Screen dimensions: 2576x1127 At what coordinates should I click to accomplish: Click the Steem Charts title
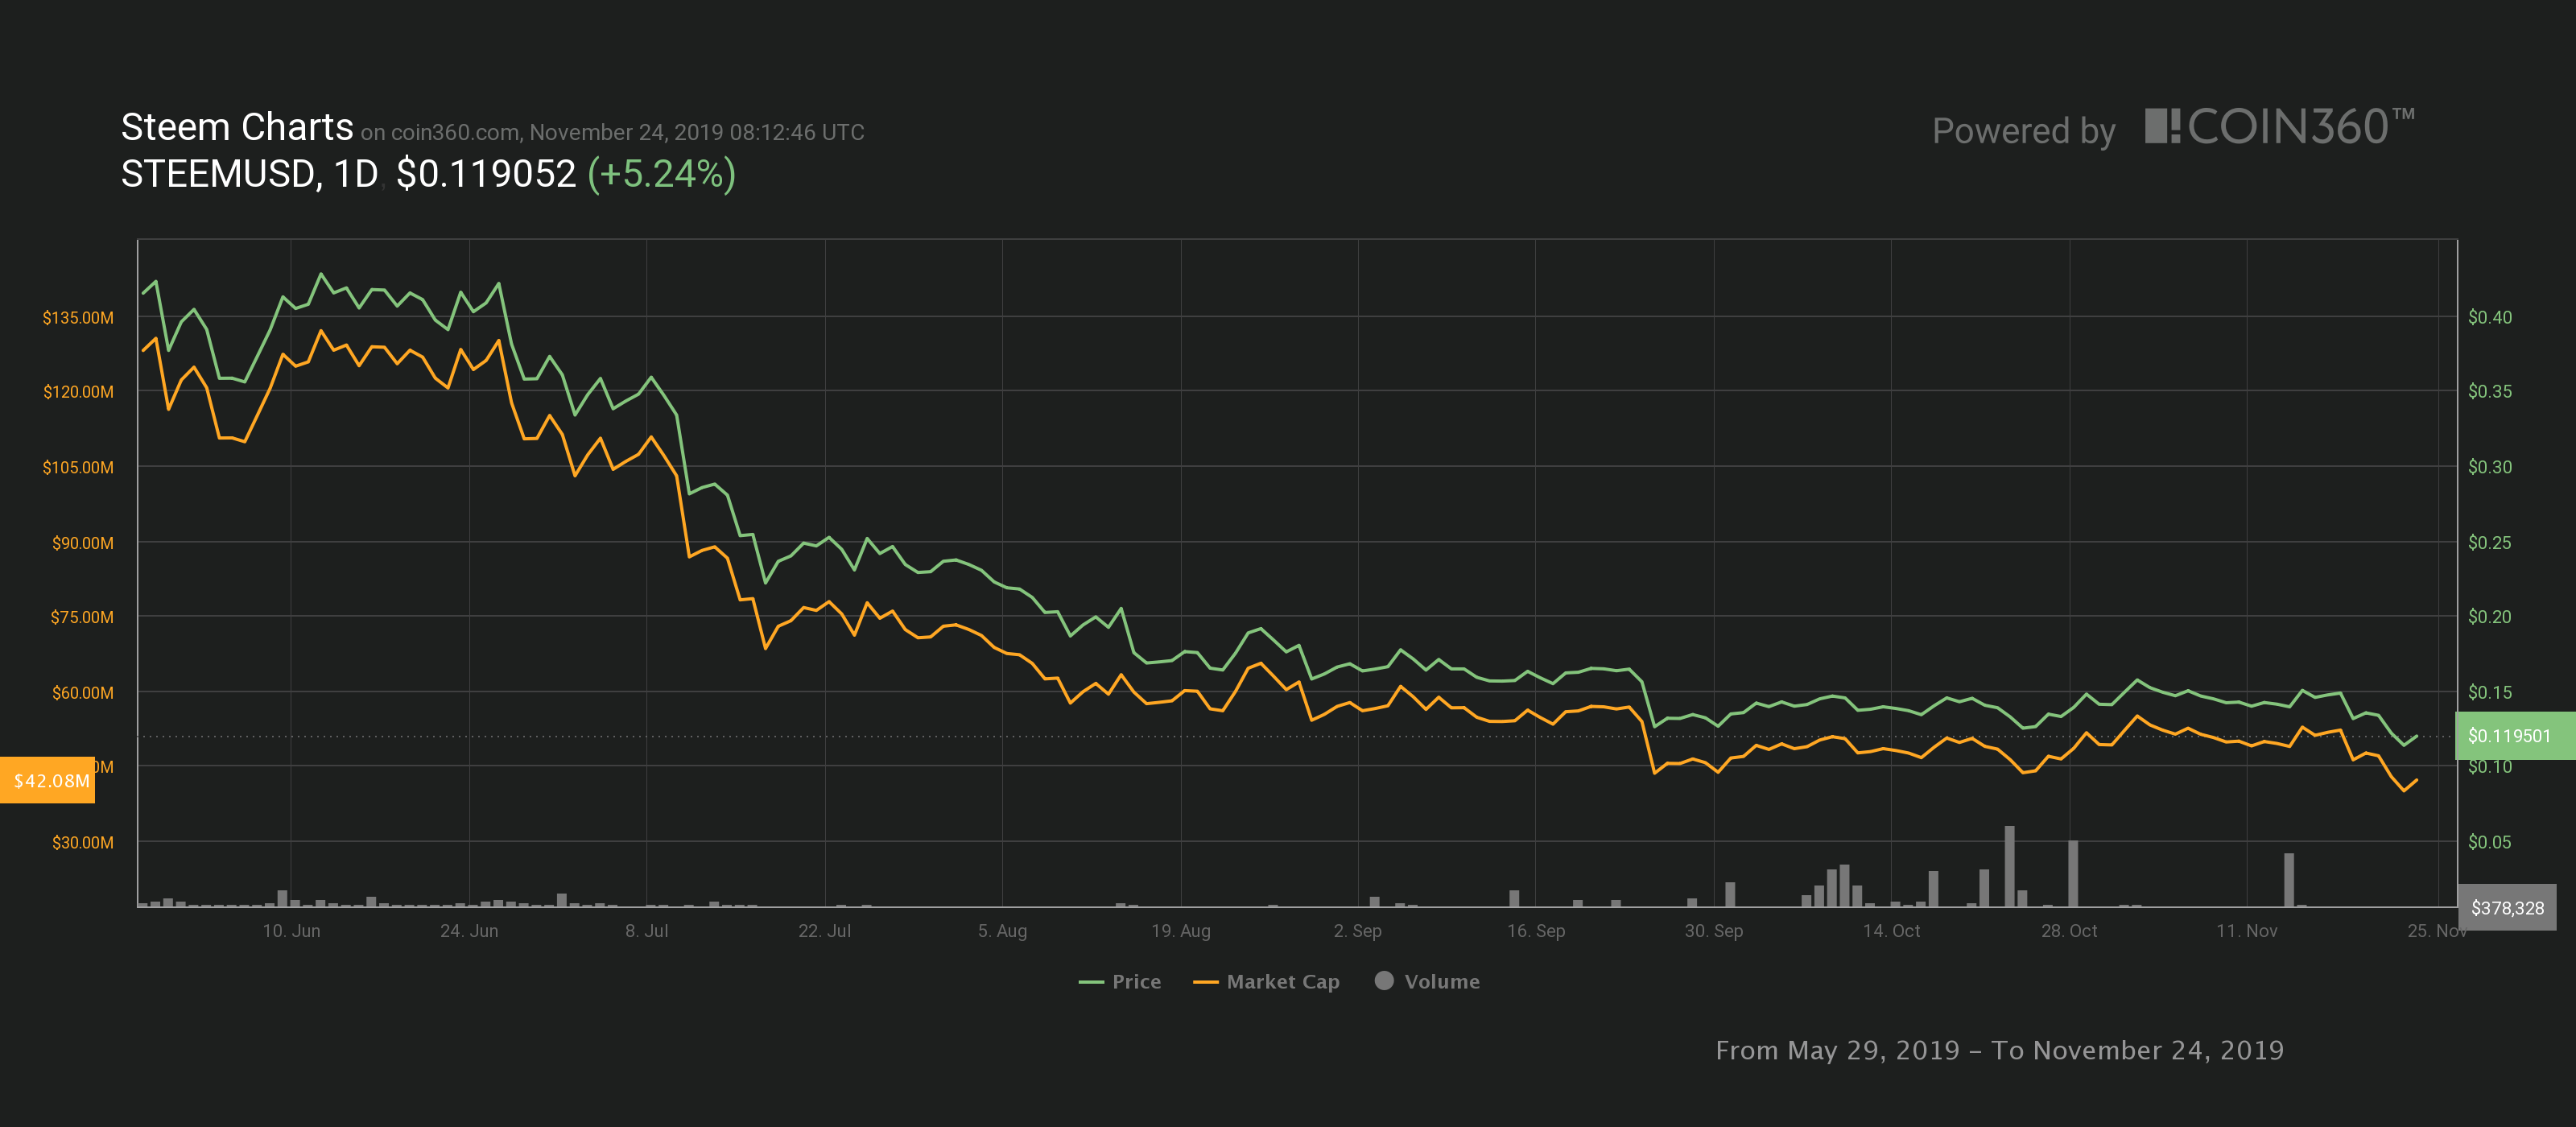pos(237,128)
